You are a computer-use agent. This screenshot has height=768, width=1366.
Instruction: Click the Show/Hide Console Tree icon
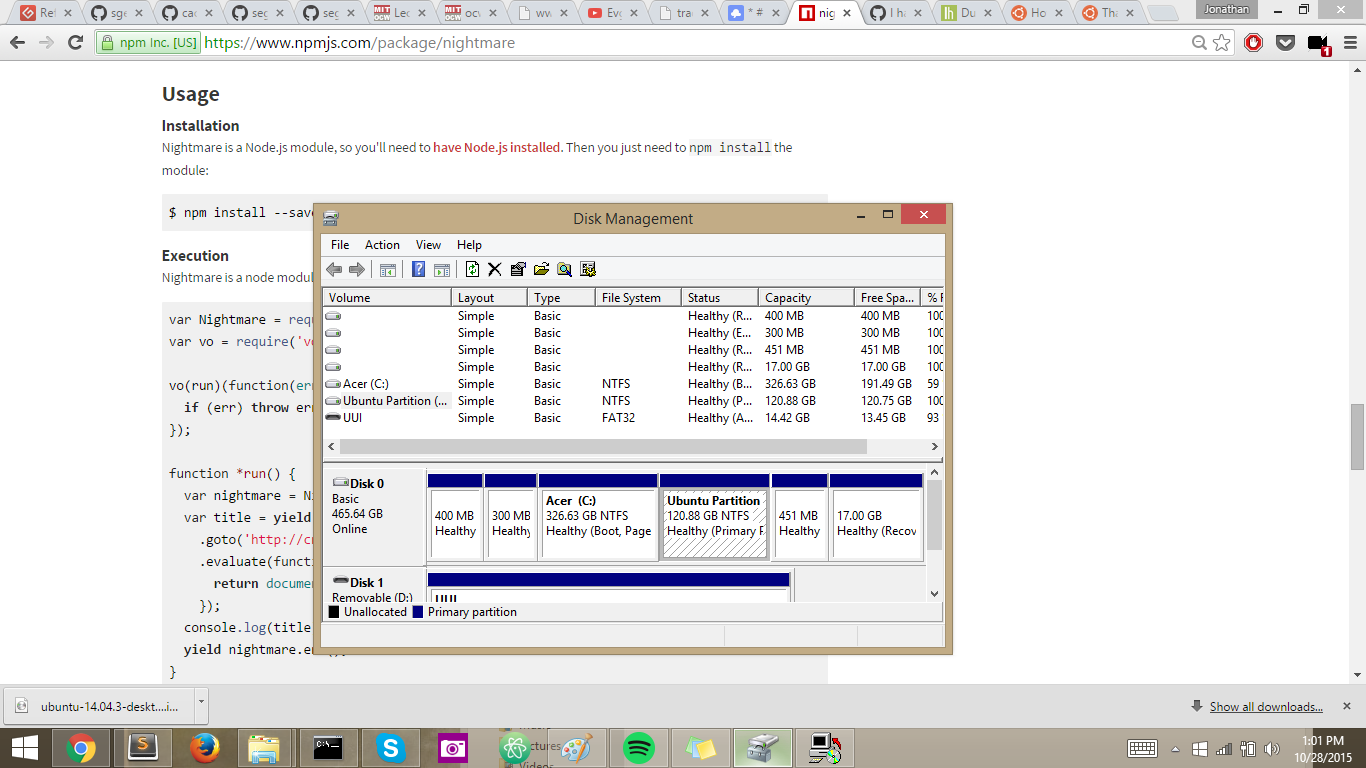click(x=388, y=269)
